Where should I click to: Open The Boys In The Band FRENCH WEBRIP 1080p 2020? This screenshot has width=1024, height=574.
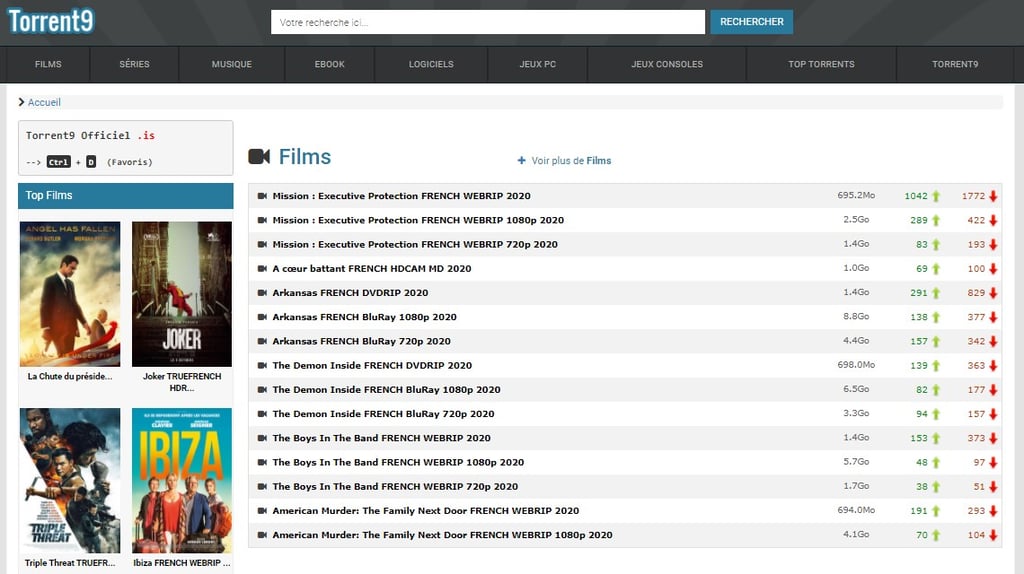point(398,462)
